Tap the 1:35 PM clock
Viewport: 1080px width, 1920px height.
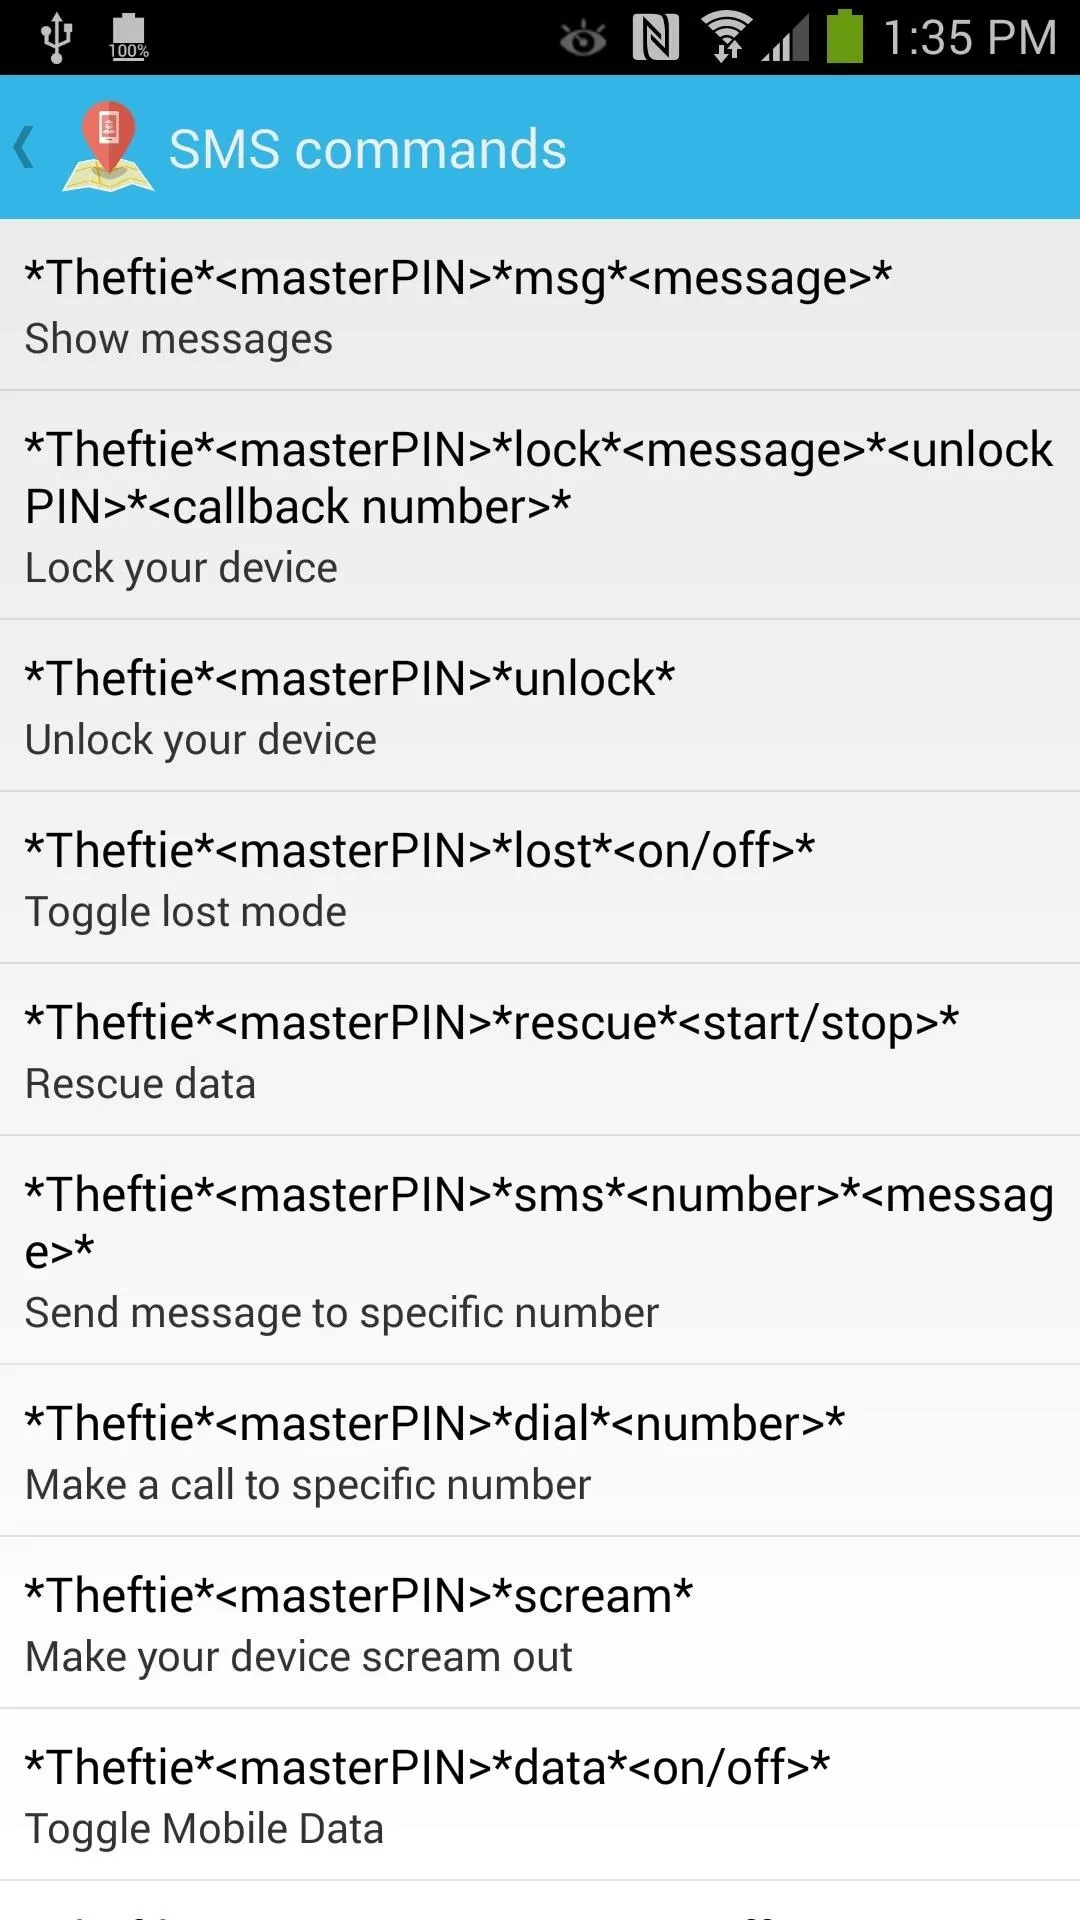tap(970, 38)
